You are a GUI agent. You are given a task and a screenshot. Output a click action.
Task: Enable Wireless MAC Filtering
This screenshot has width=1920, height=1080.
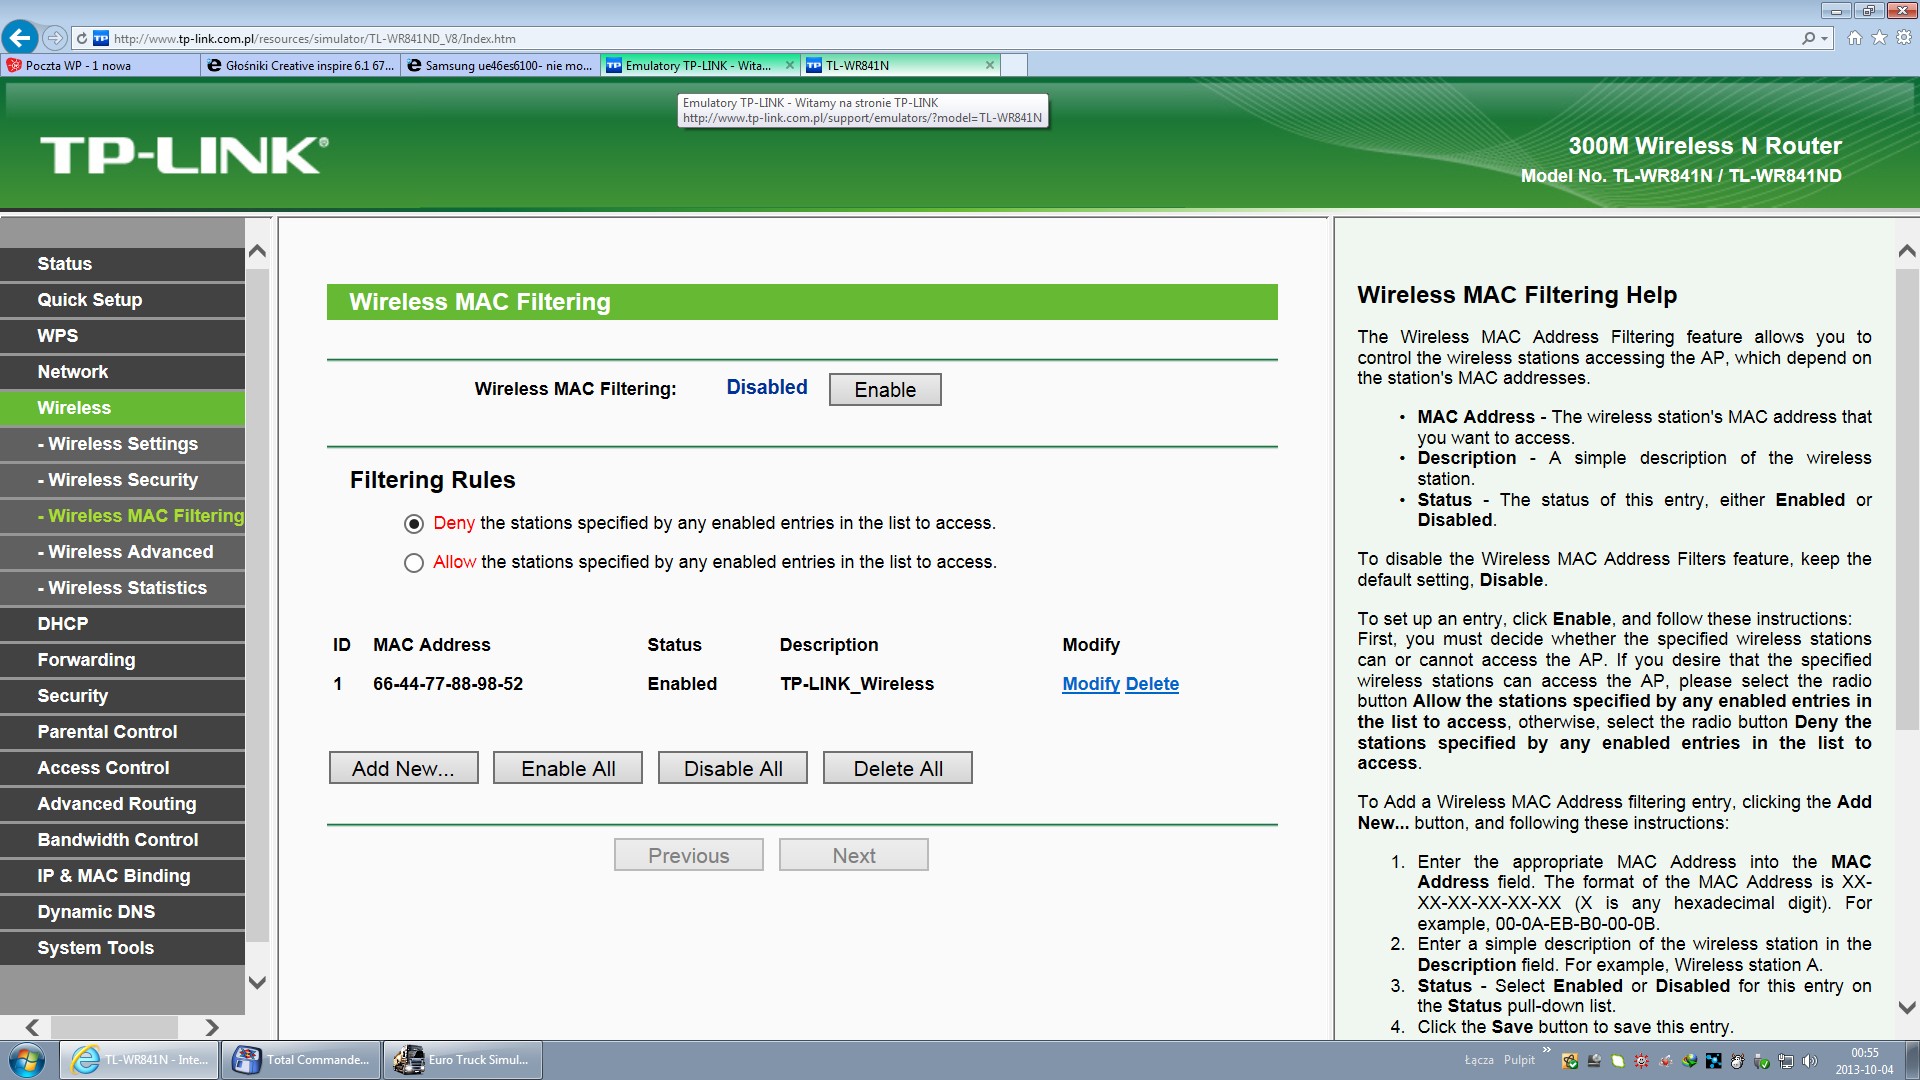click(x=884, y=390)
